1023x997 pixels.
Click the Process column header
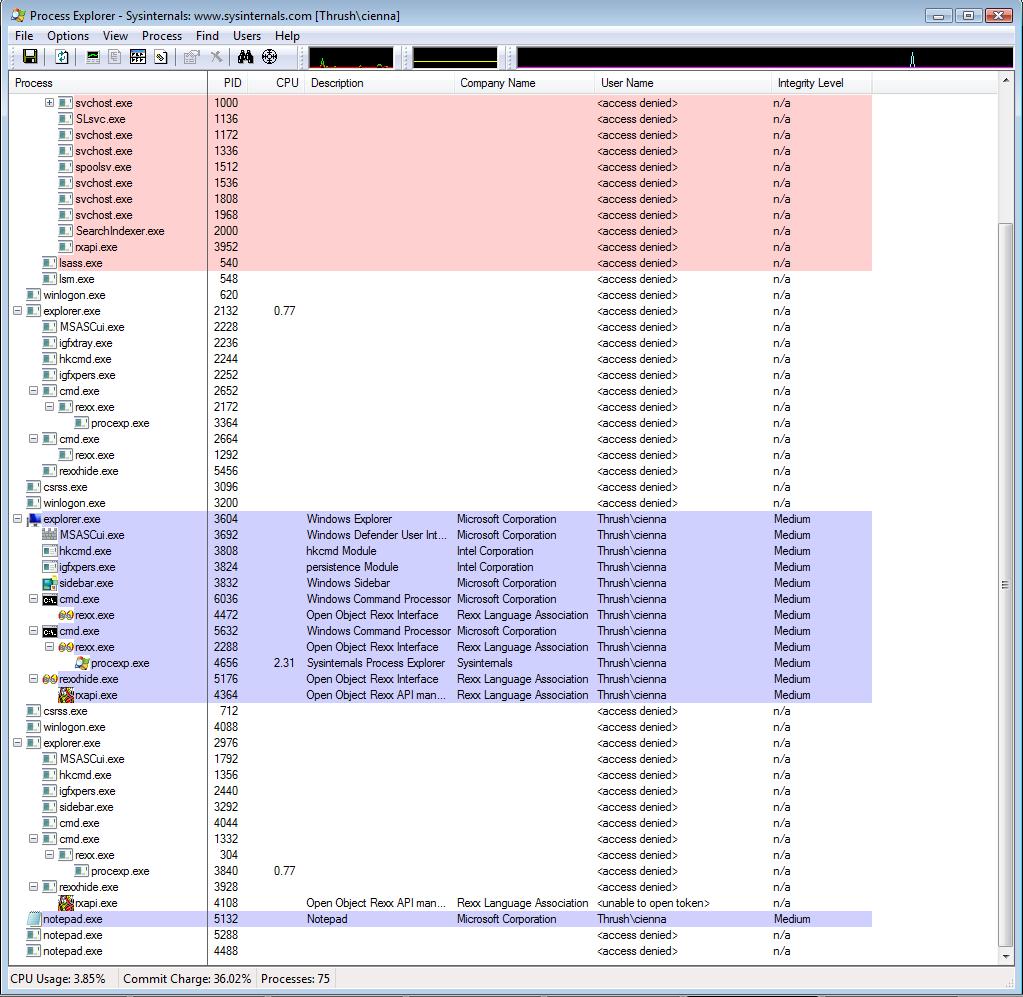click(x=108, y=83)
